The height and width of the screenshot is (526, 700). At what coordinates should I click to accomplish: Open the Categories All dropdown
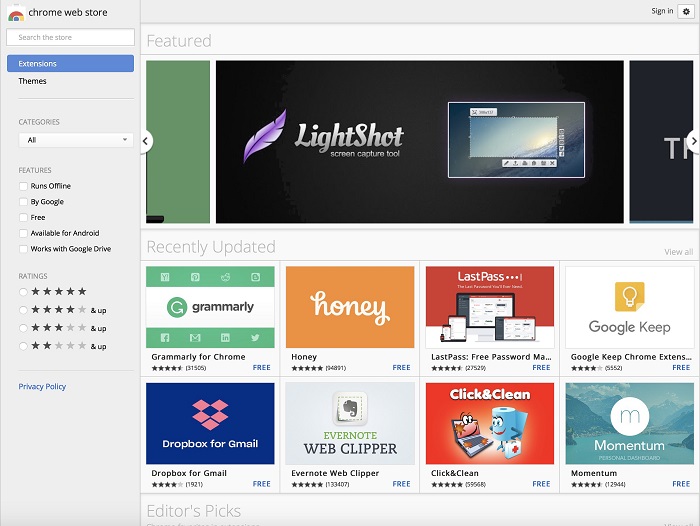pos(76,140)
